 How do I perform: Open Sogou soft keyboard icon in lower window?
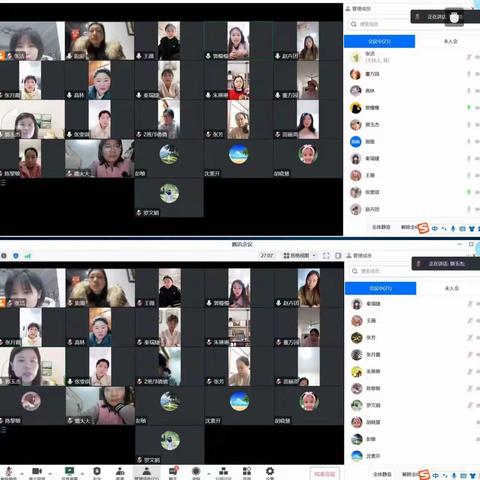pyautogui.click(x=463, y=476)
